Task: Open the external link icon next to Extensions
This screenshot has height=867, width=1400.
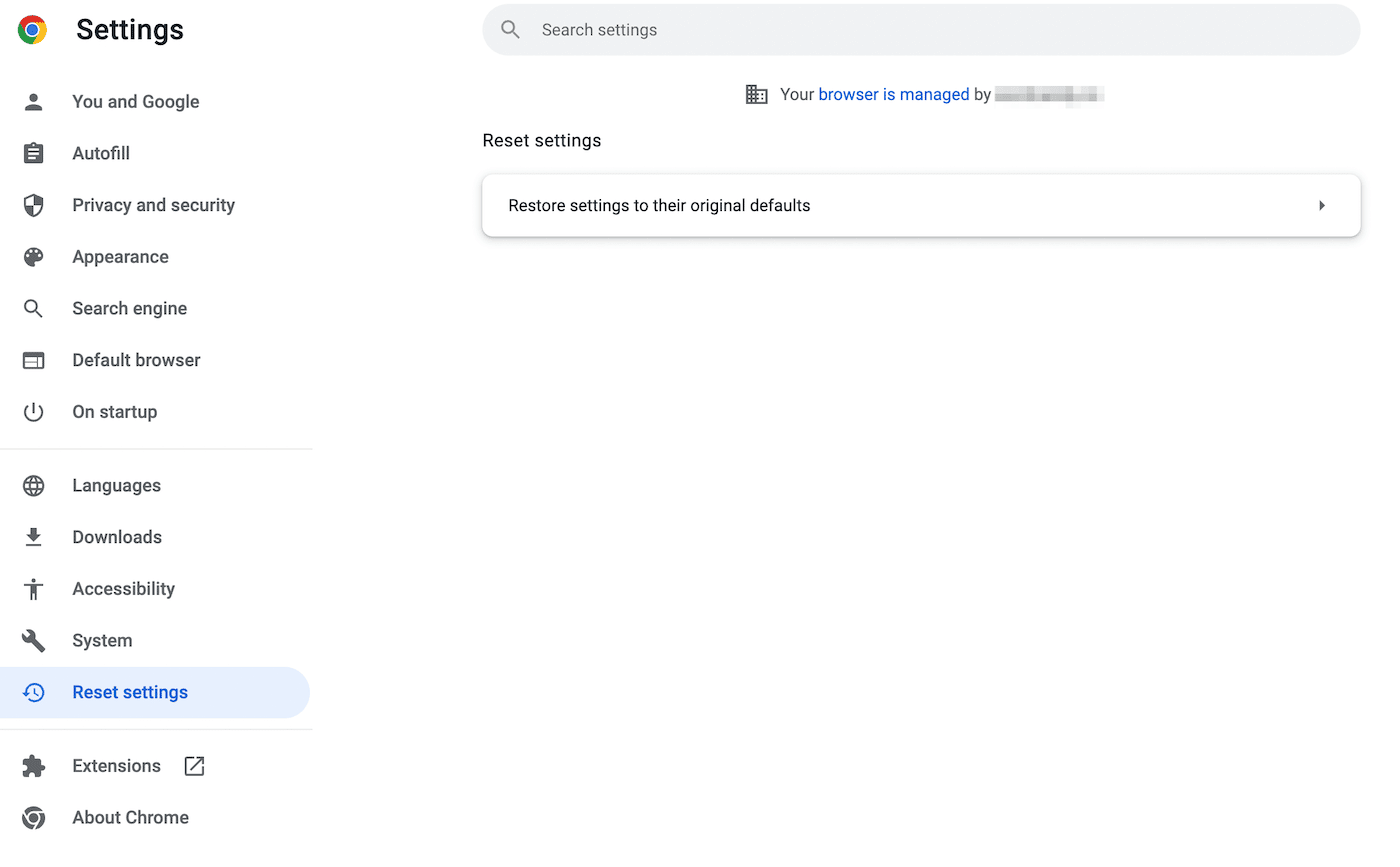Action: tap(193, 765)
